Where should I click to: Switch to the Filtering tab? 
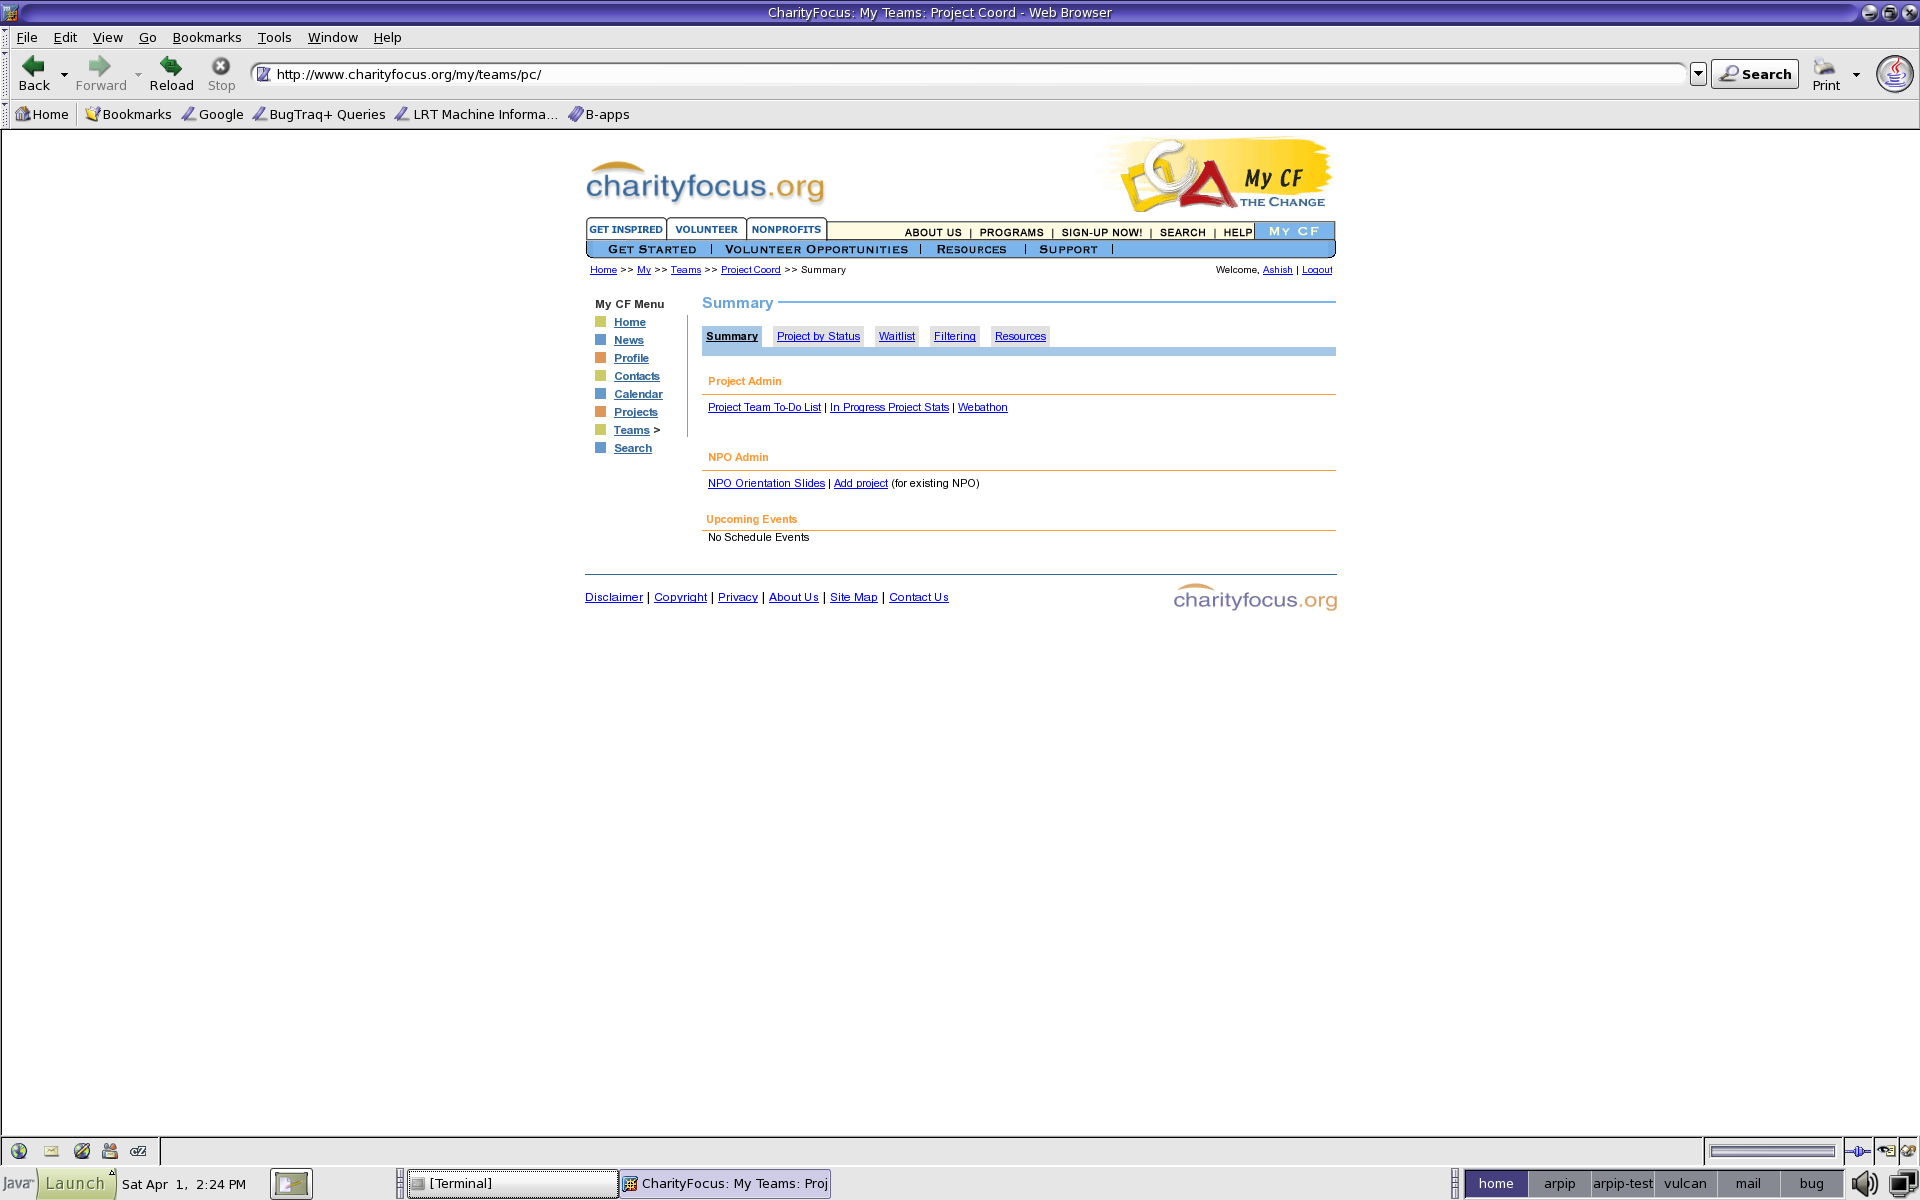(x=955, y=336)
